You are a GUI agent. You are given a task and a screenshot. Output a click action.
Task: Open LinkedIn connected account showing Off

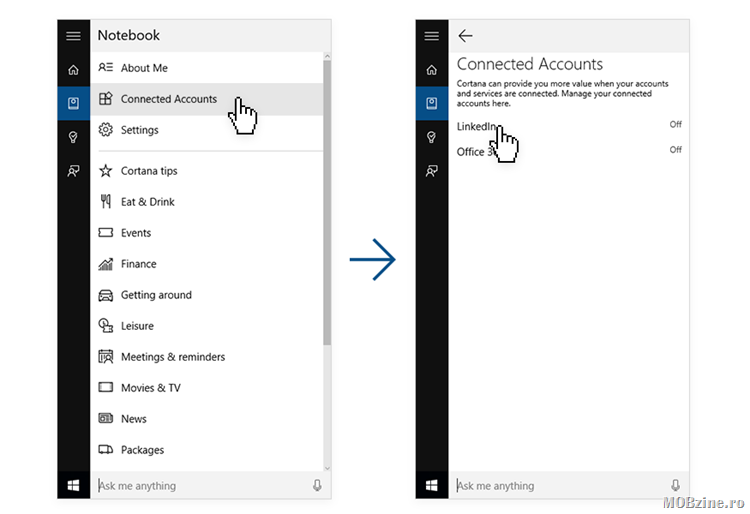tap(476, 126)
